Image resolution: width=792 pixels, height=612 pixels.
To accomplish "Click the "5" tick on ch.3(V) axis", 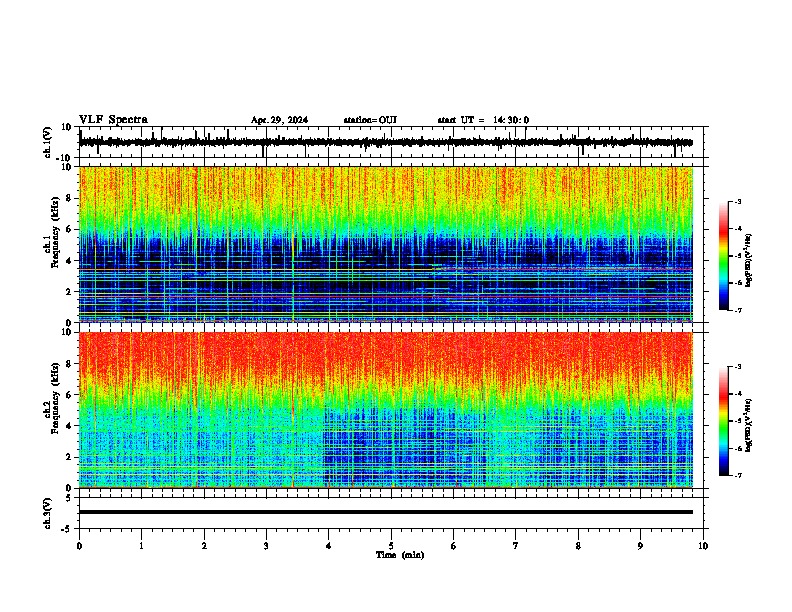I will pyautogui.click(x=70, y=498).
